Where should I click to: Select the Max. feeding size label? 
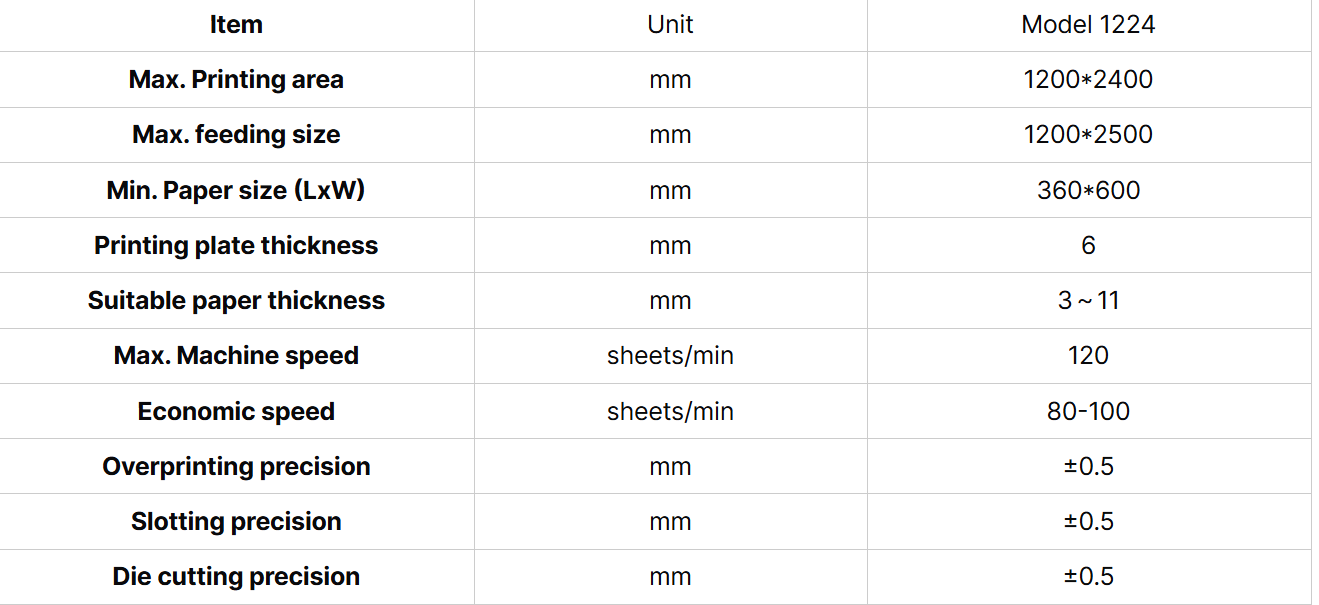point(236,135)
